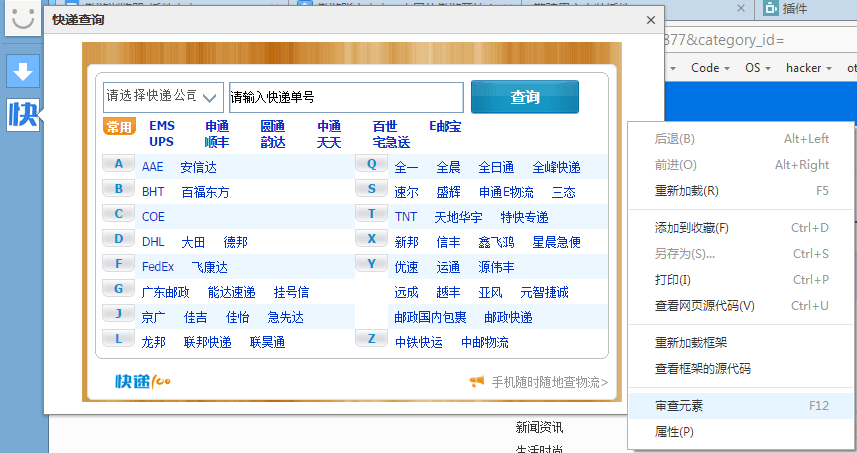Jump to letter C courier group

click(x=119, y=214)
